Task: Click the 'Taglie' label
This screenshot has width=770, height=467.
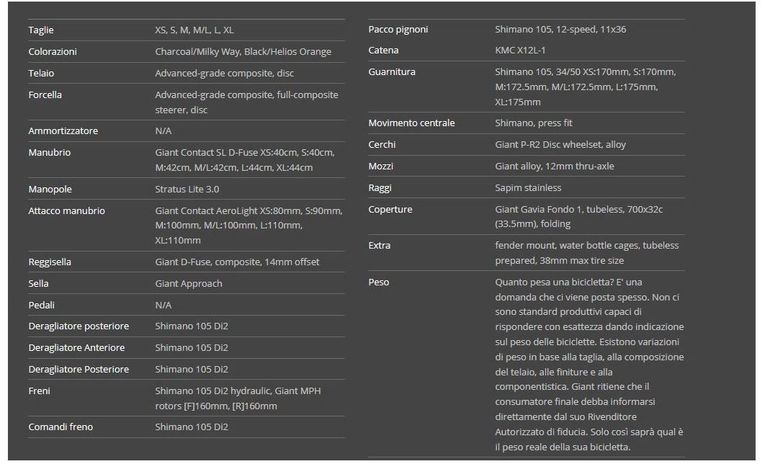Action: pyautogui.click(x=41, y=30)
